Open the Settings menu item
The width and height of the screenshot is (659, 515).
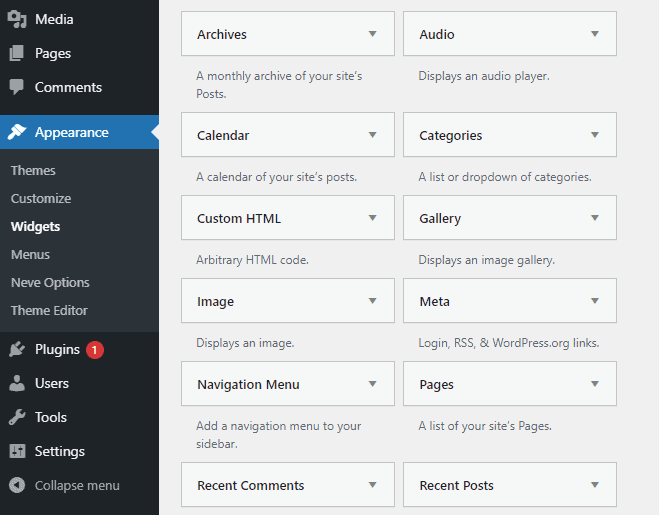79,451
